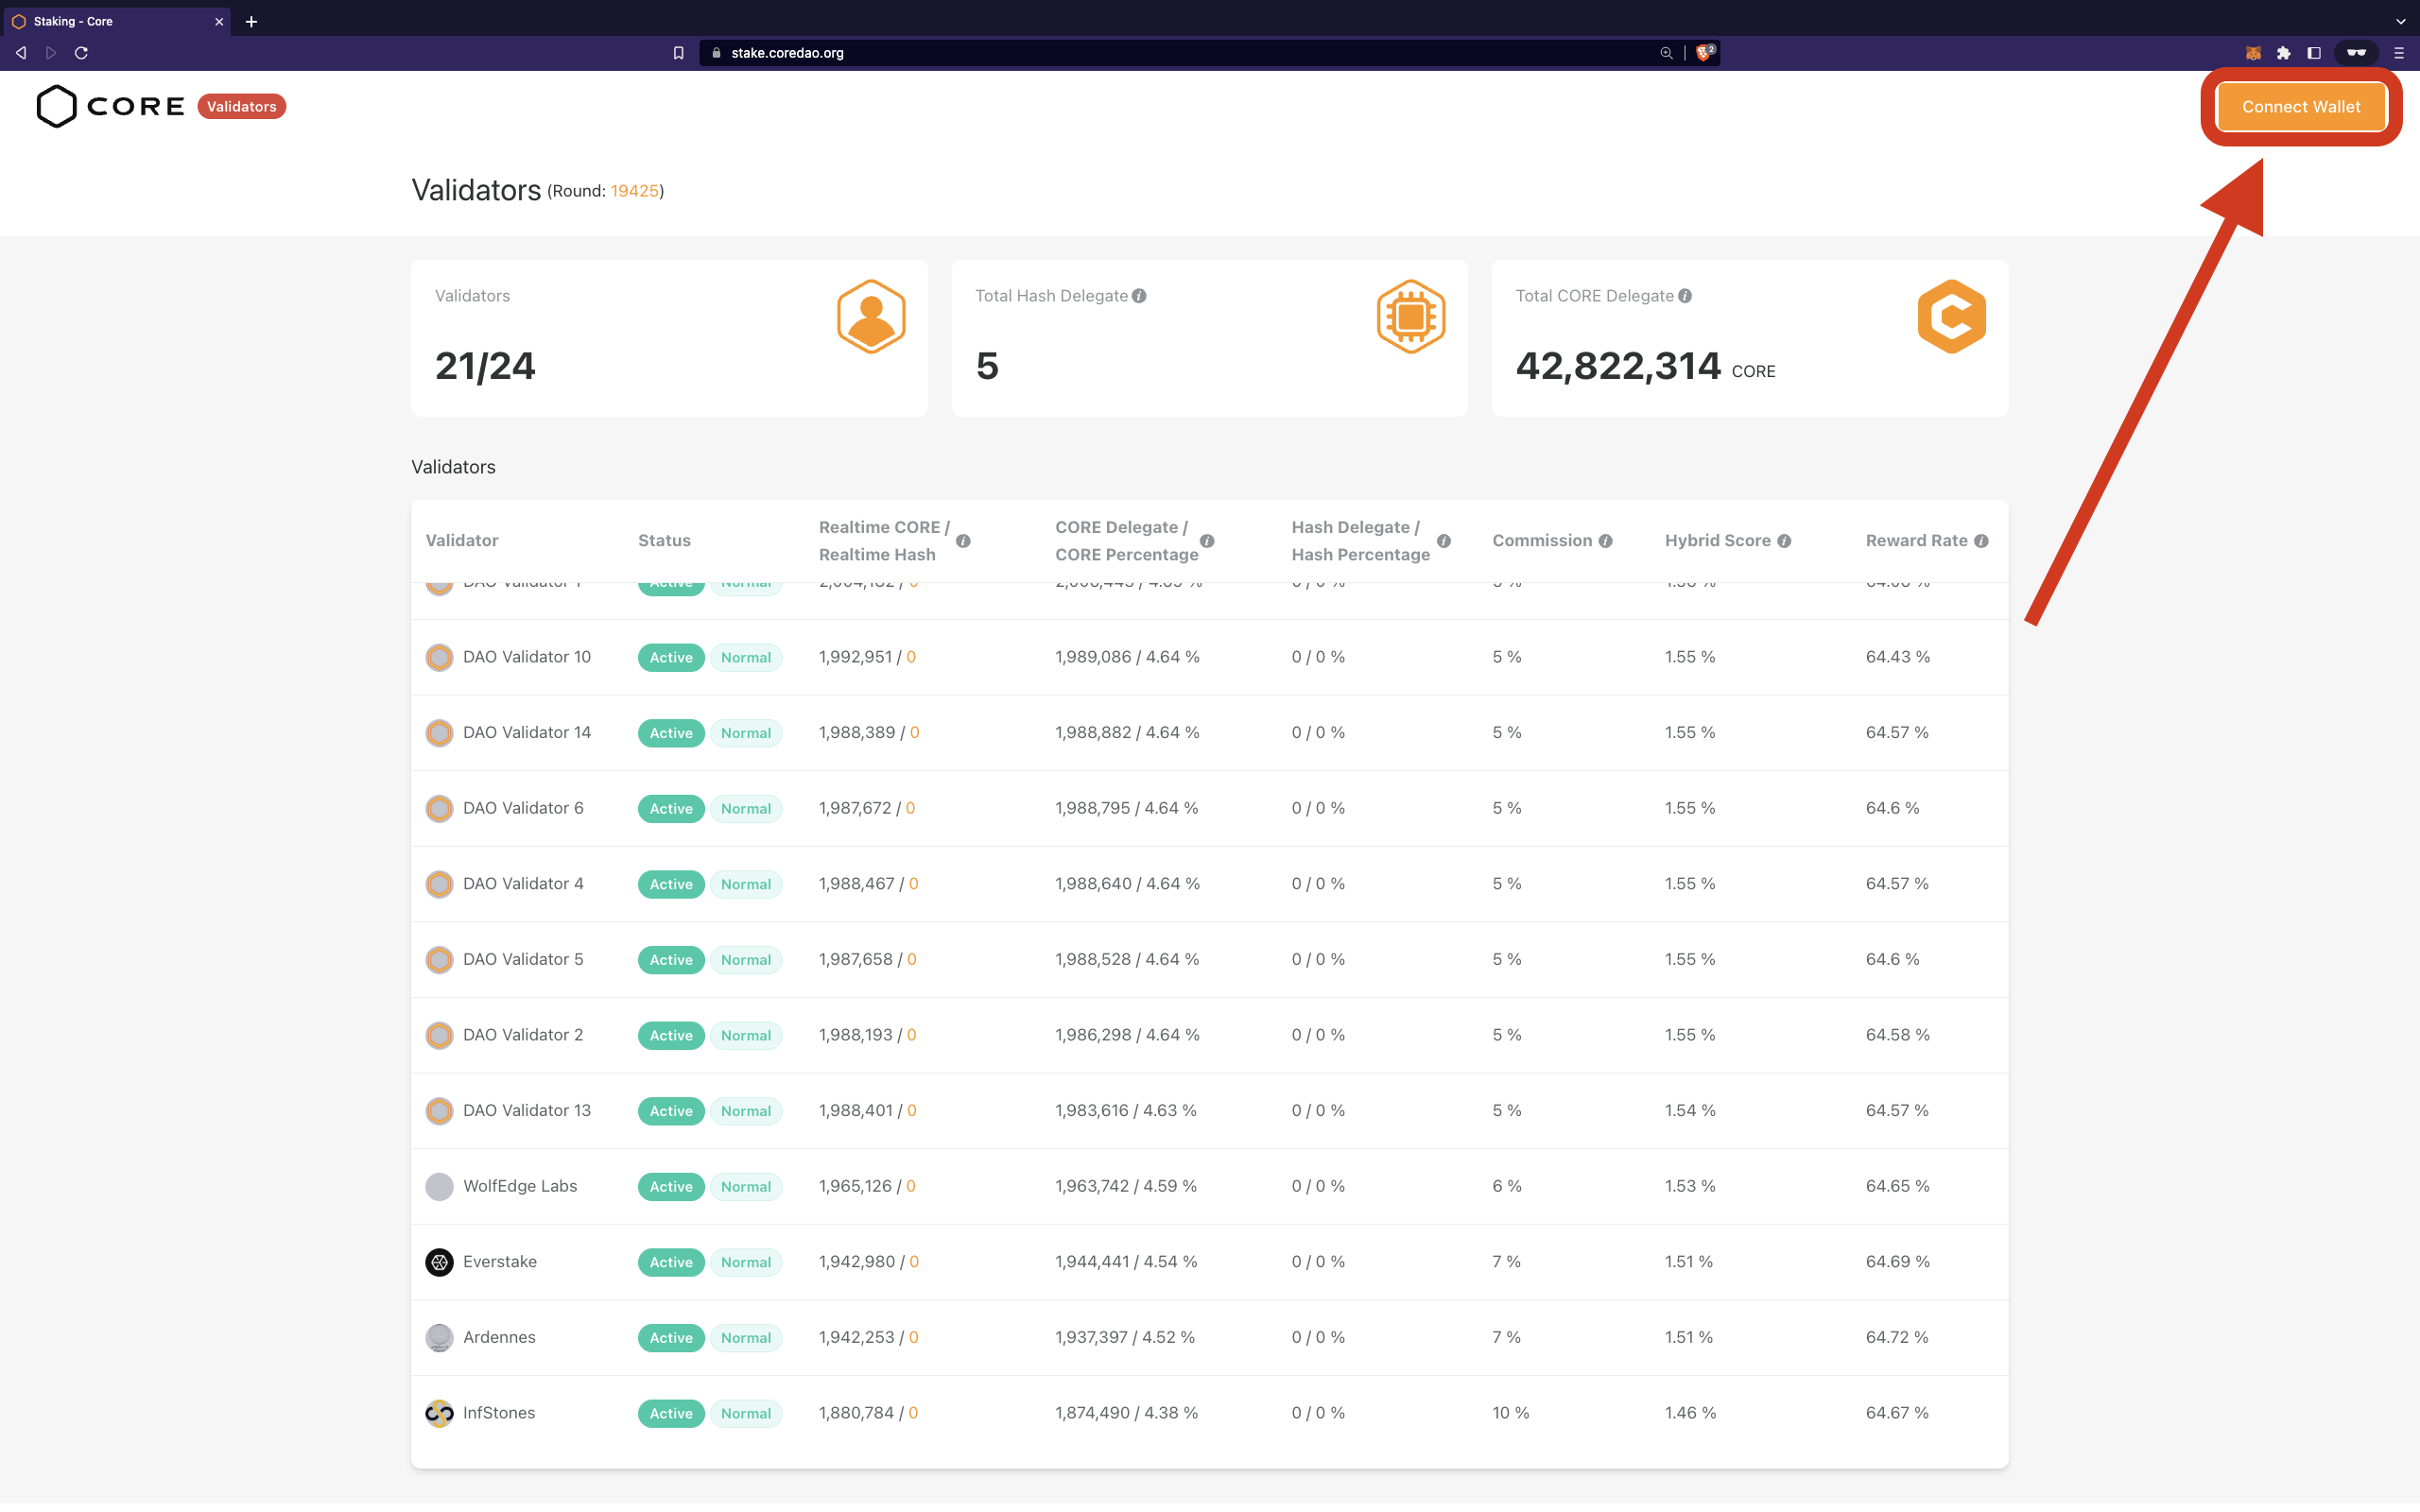
Task: Click the InfStones validator logo
Action: pyautogui.click(x=439, y=1413)
